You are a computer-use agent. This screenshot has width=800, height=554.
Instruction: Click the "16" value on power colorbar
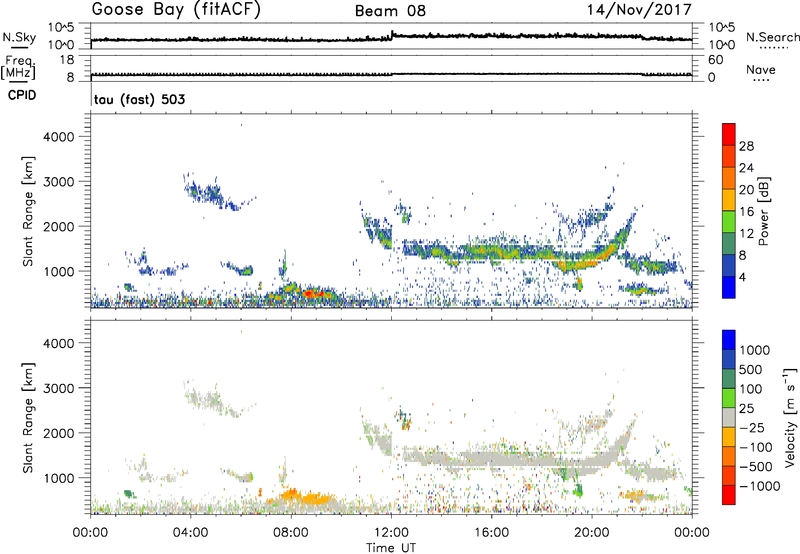click(746, 212)
